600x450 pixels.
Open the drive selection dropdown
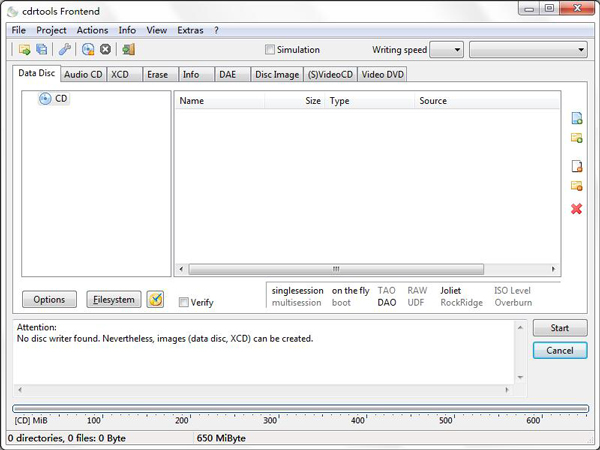tap(528, 50)
